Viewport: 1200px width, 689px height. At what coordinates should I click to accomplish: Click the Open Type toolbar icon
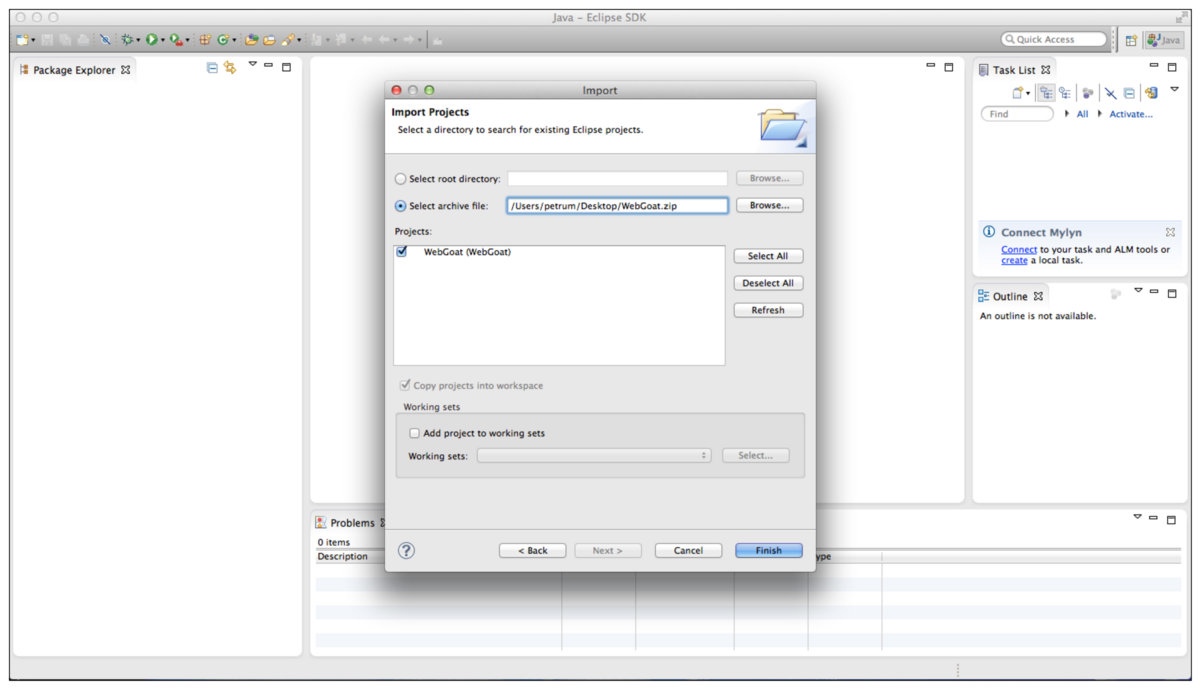click(x=252, y=40)
